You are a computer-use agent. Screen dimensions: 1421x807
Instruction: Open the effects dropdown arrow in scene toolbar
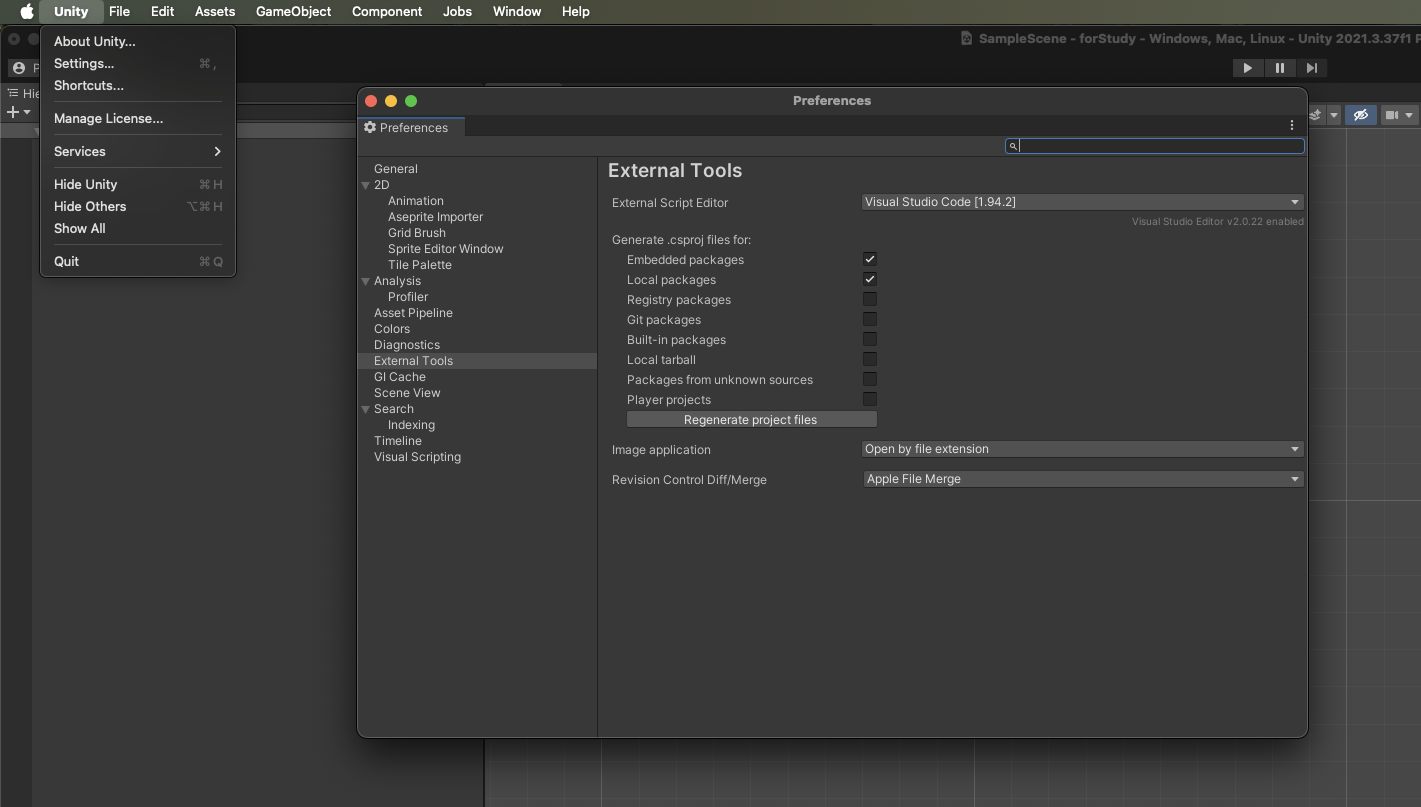click(x=1334, y=116)
